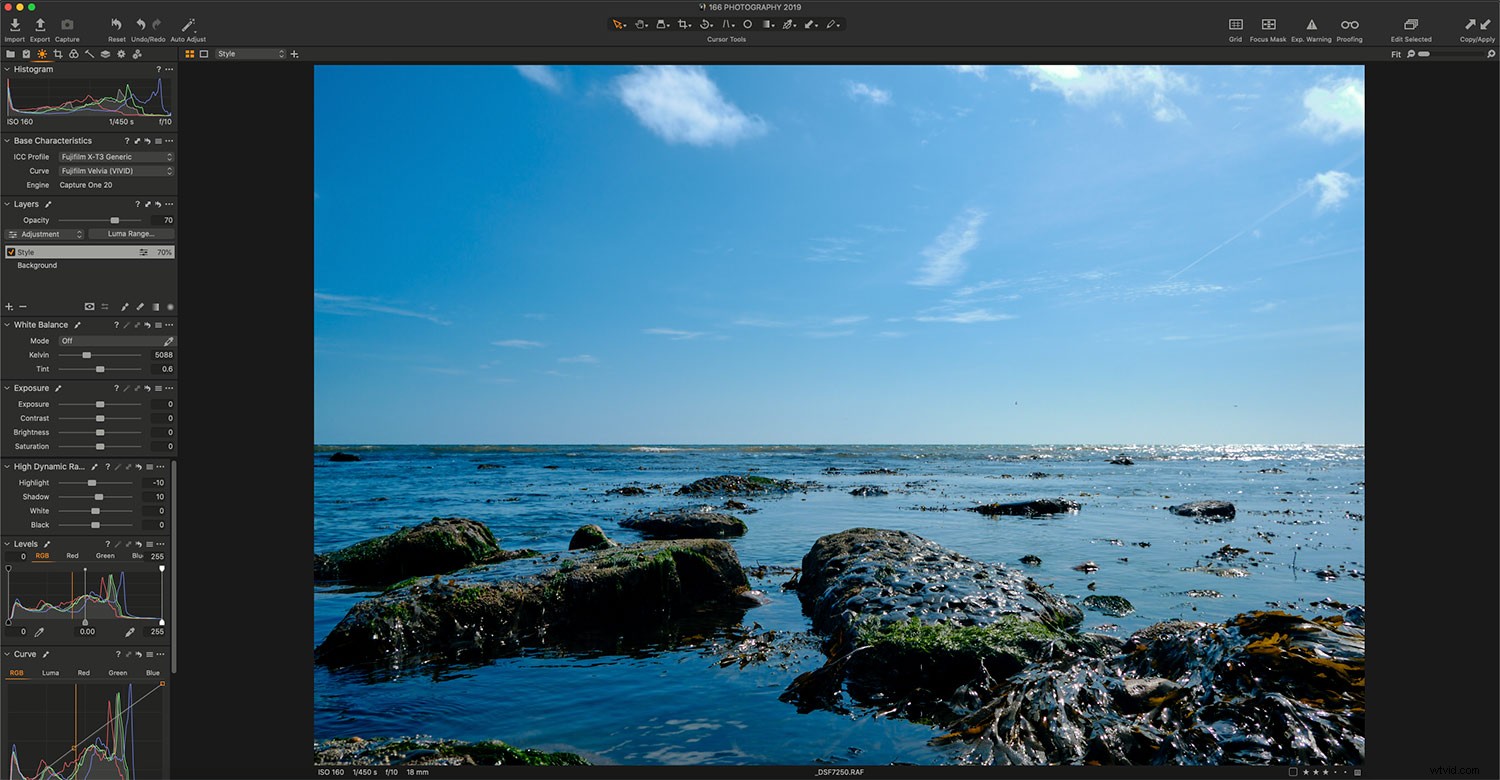Choose the Straighten cursor tool
The image size is (1500, 780).
pyautogui.click(x=705, y=23)
